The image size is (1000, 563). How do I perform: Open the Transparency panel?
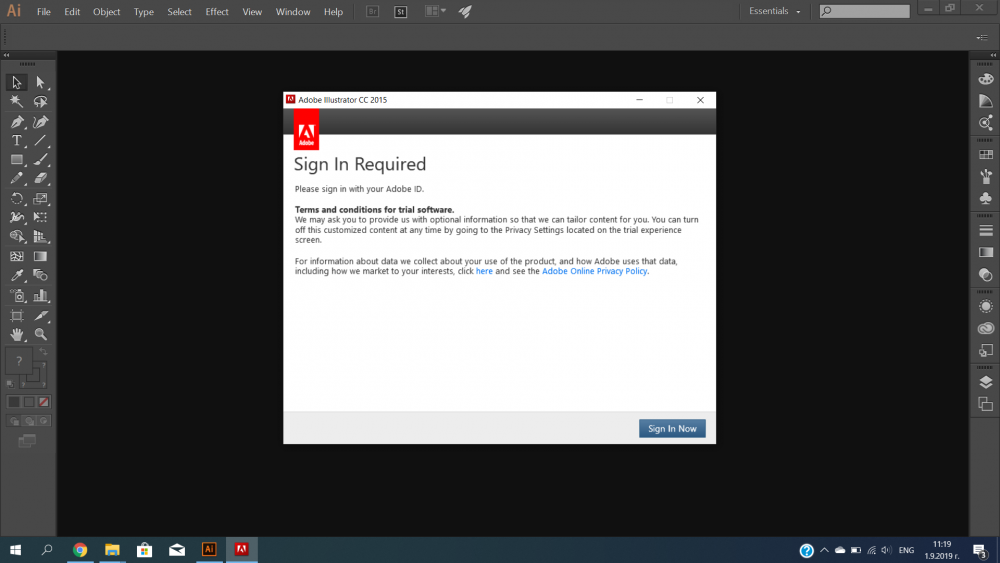pyautogui.click(x=985, y=275)
